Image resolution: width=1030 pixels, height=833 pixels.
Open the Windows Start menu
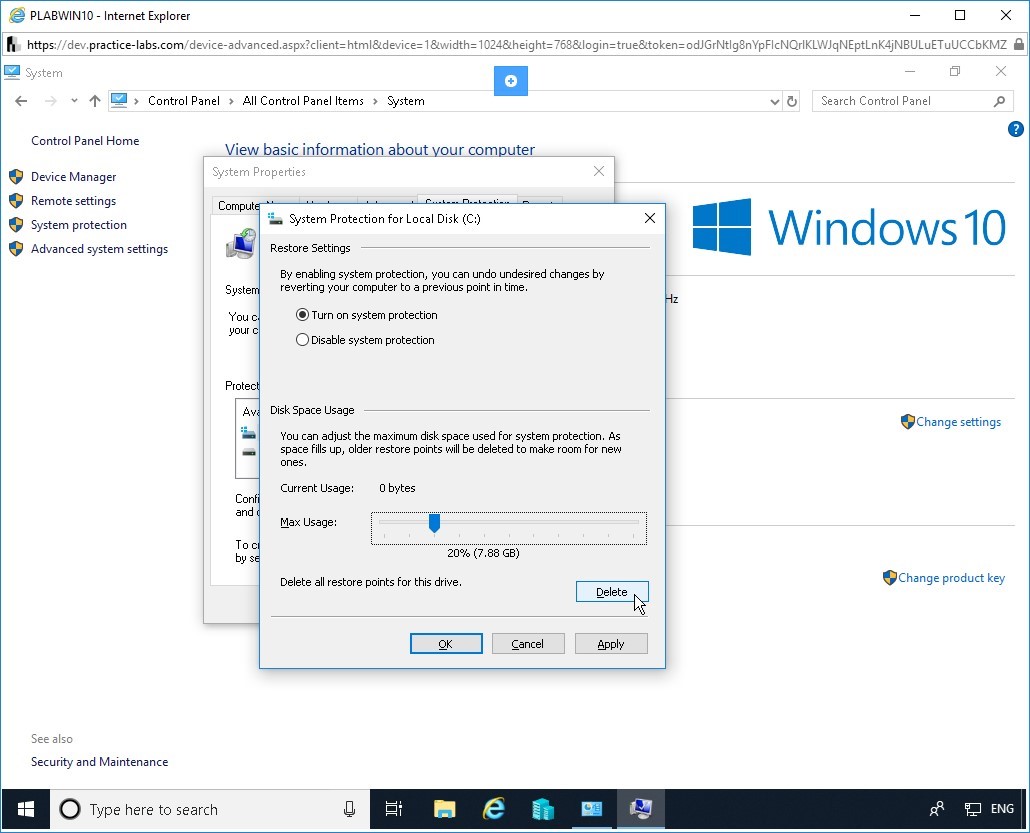(x=26, y=809)
